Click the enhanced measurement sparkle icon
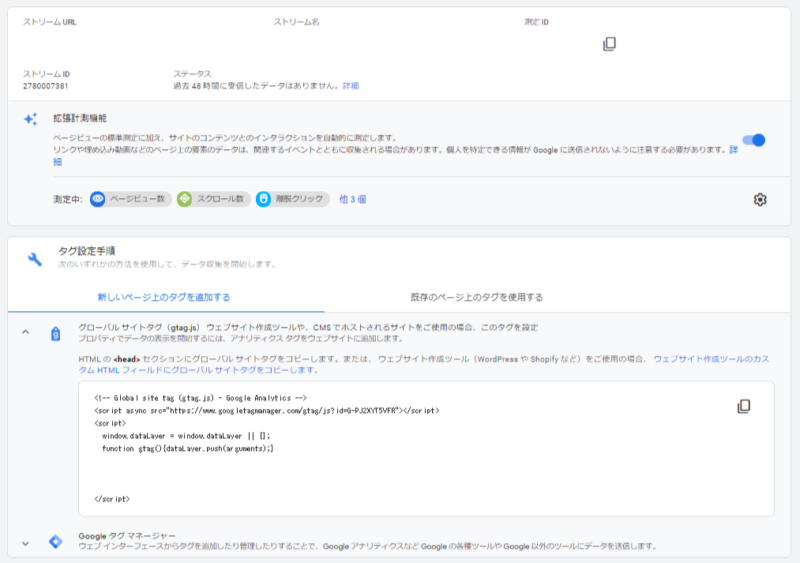 [x=31, y=119]
